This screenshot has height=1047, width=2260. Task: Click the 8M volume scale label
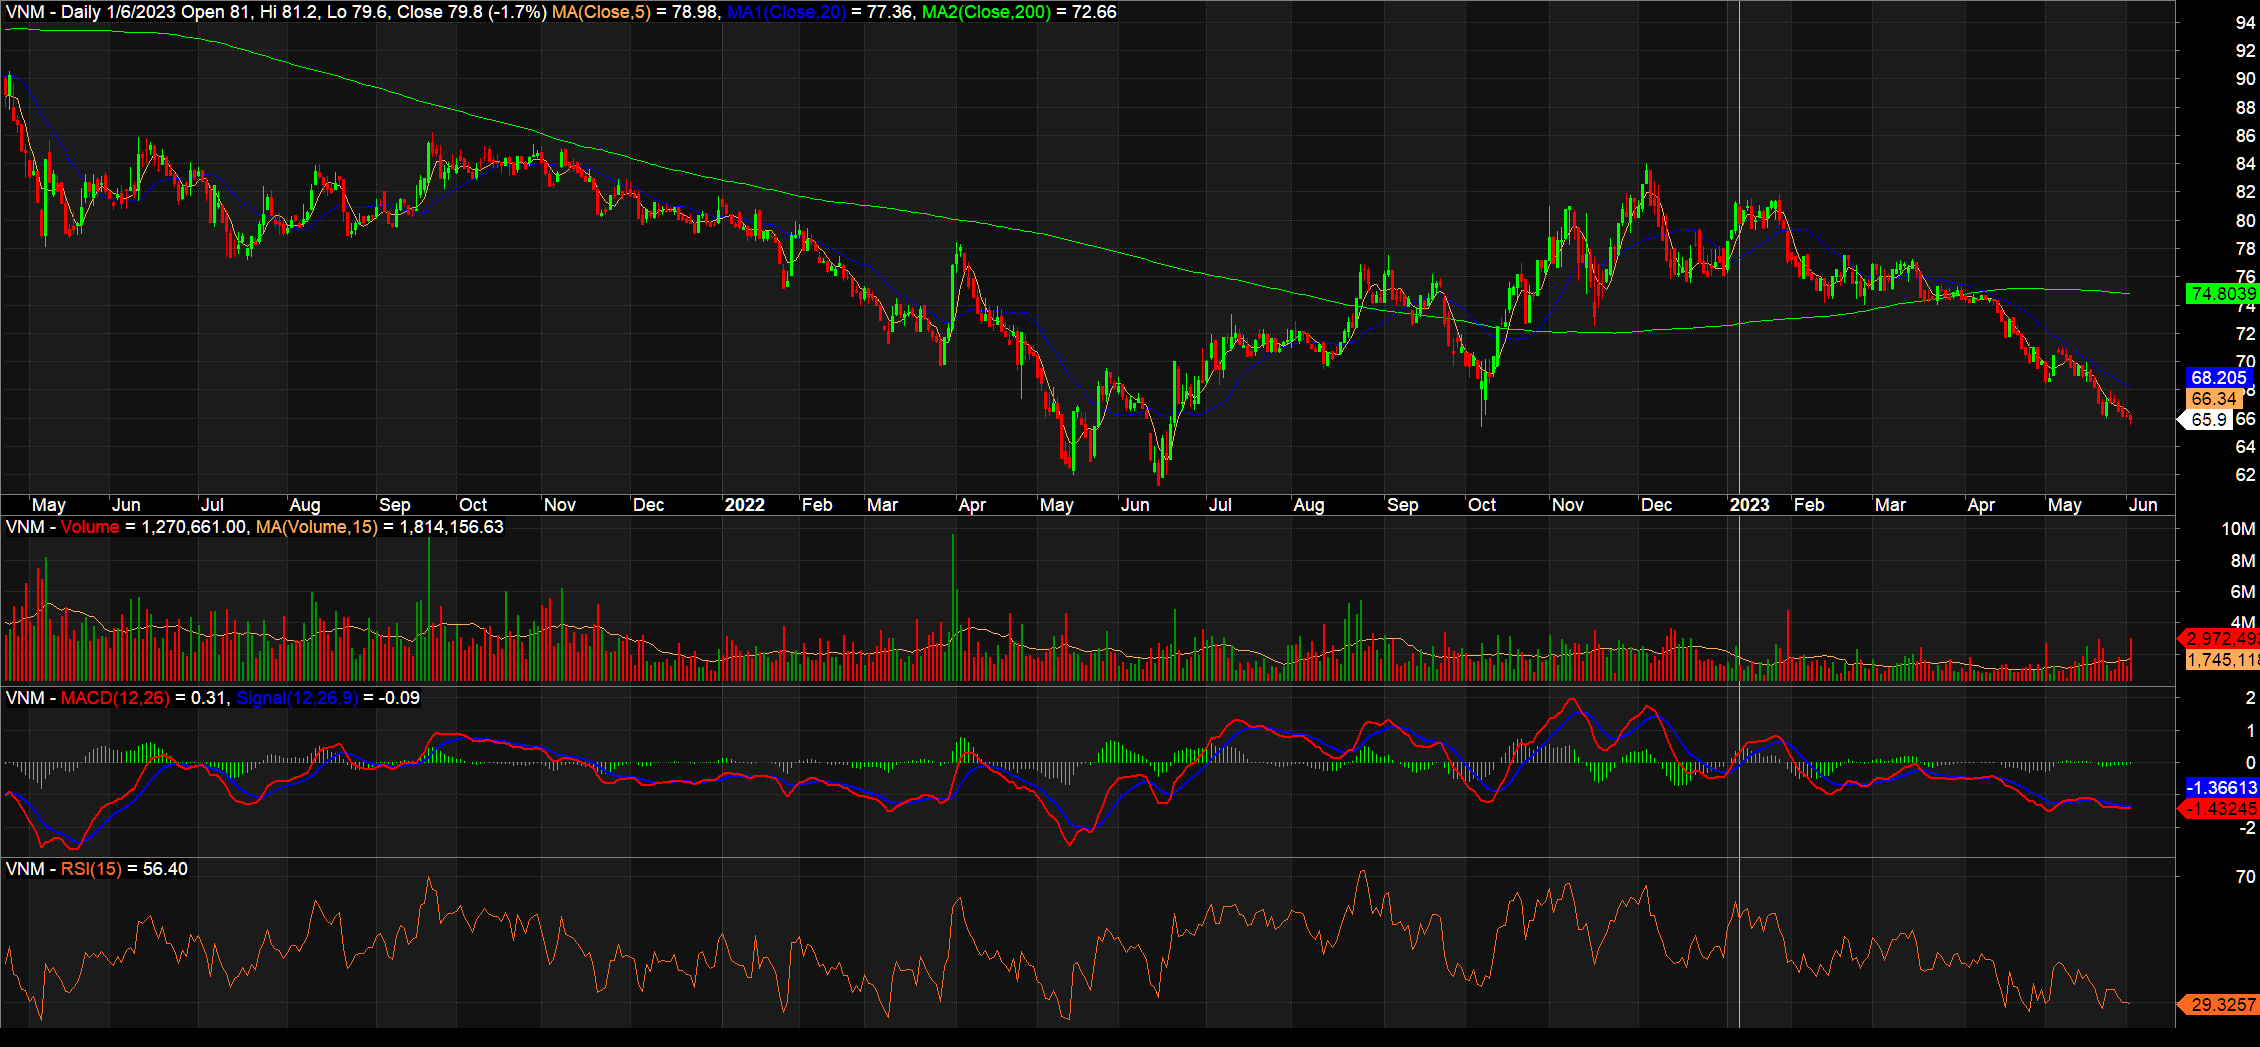[2243, 561]
